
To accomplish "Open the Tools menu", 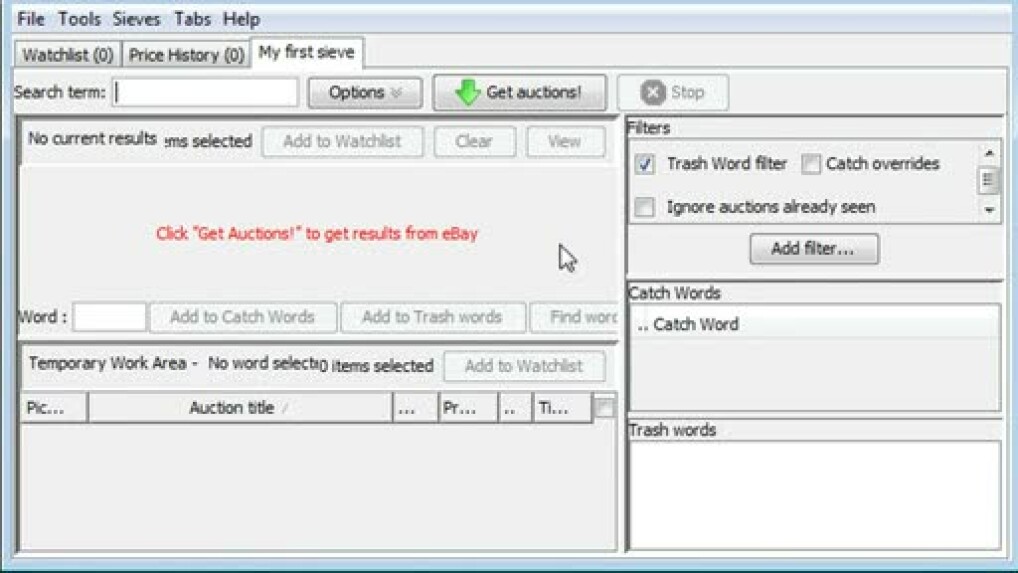I will click(x=79, y=19).
